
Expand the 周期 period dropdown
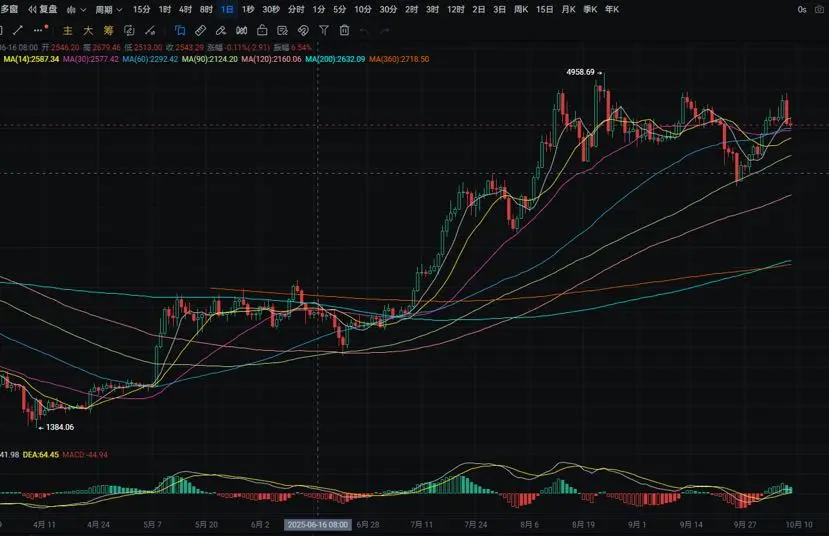tap(108, 10)
